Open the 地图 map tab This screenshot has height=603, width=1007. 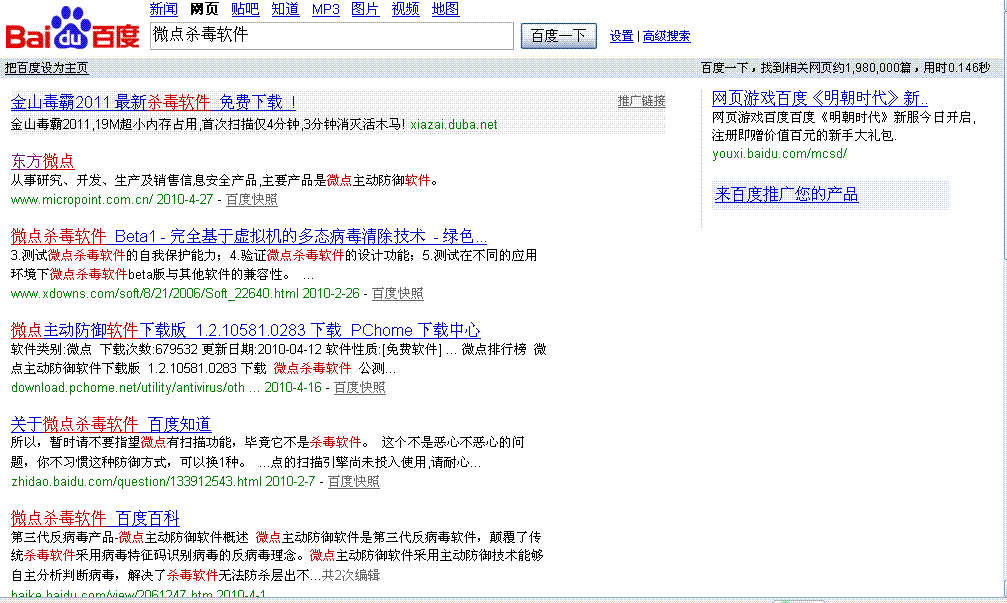(446, 9)
